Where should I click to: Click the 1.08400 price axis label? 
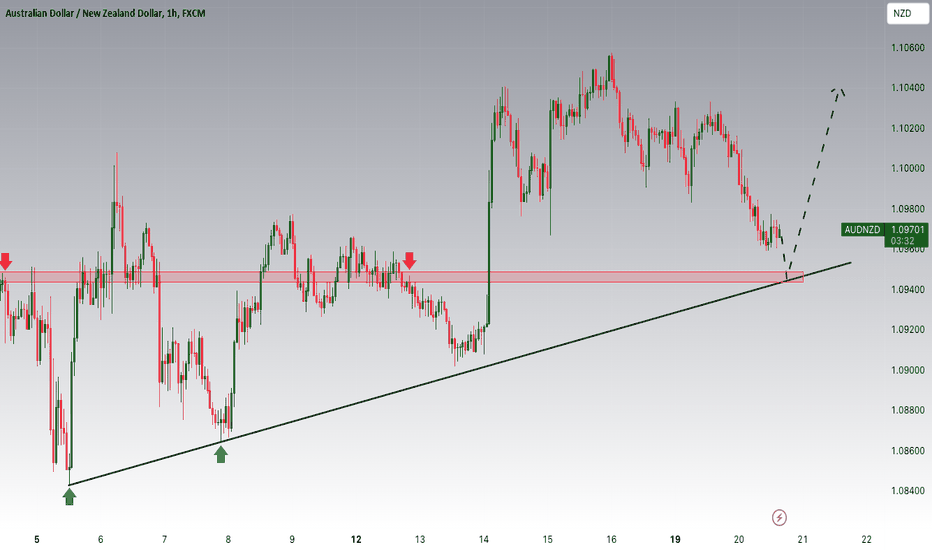(x=908, y=491)
